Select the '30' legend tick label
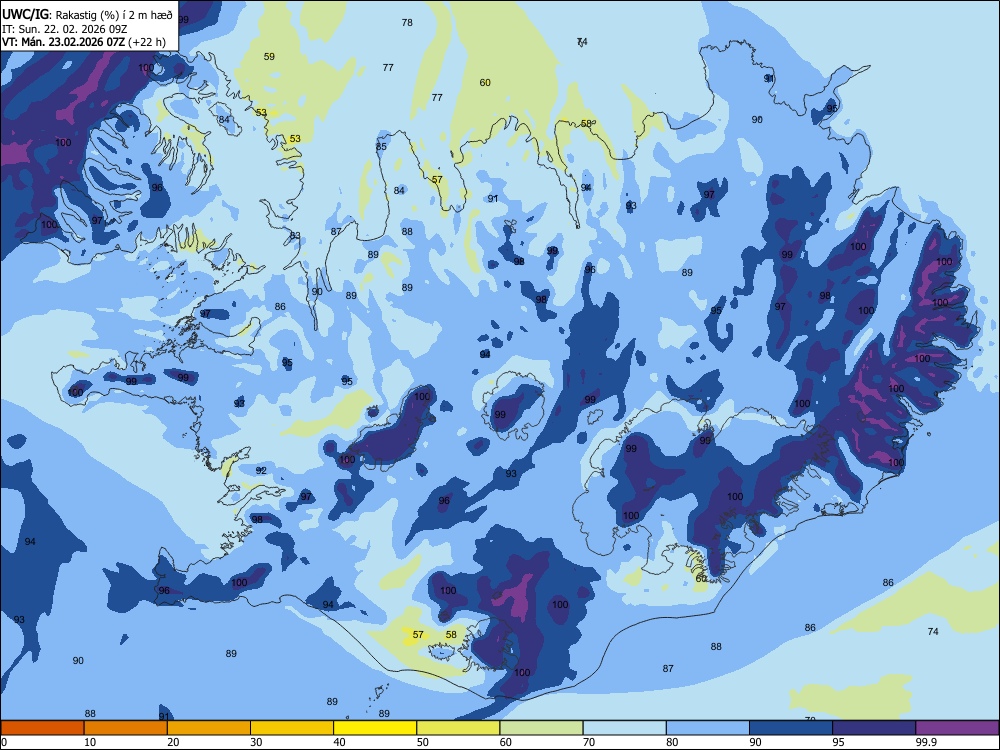Viewport: 1000px width, 750px height. click(256, 742)
